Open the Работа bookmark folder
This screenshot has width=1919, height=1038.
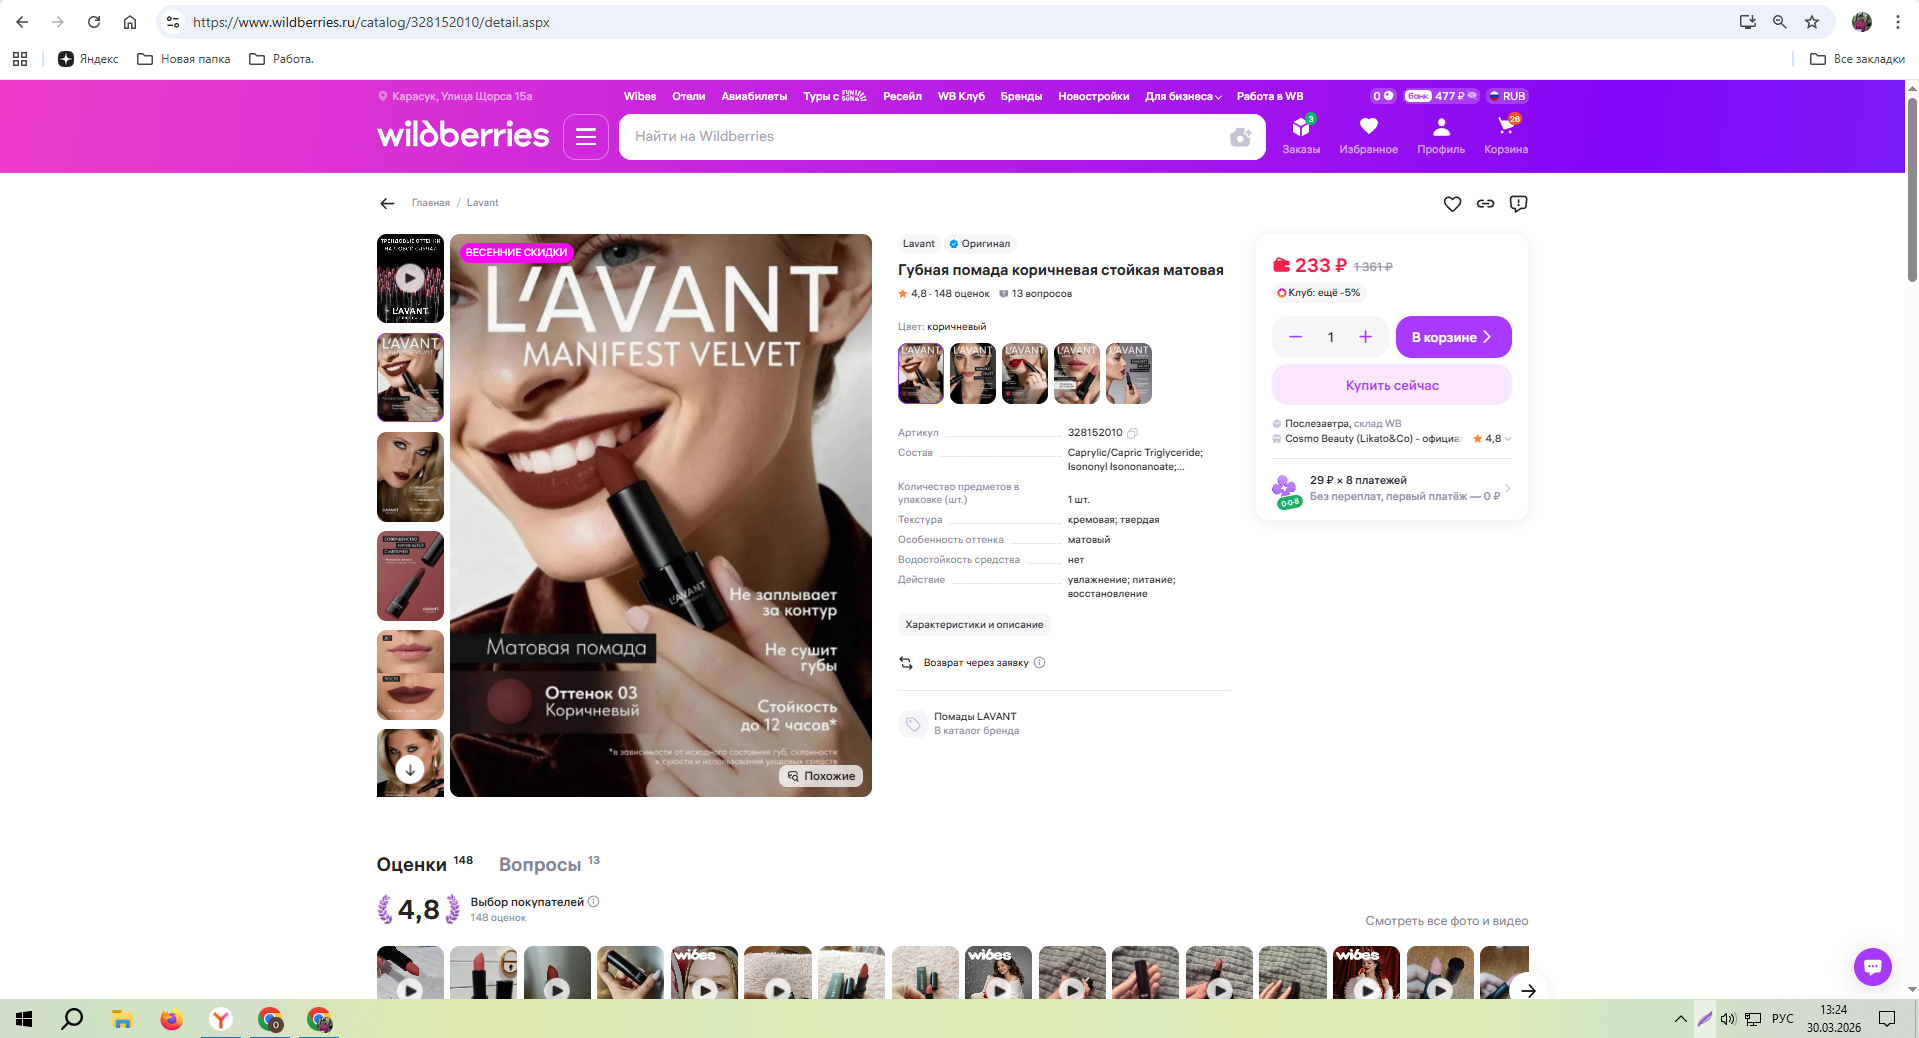click(281, 59)
